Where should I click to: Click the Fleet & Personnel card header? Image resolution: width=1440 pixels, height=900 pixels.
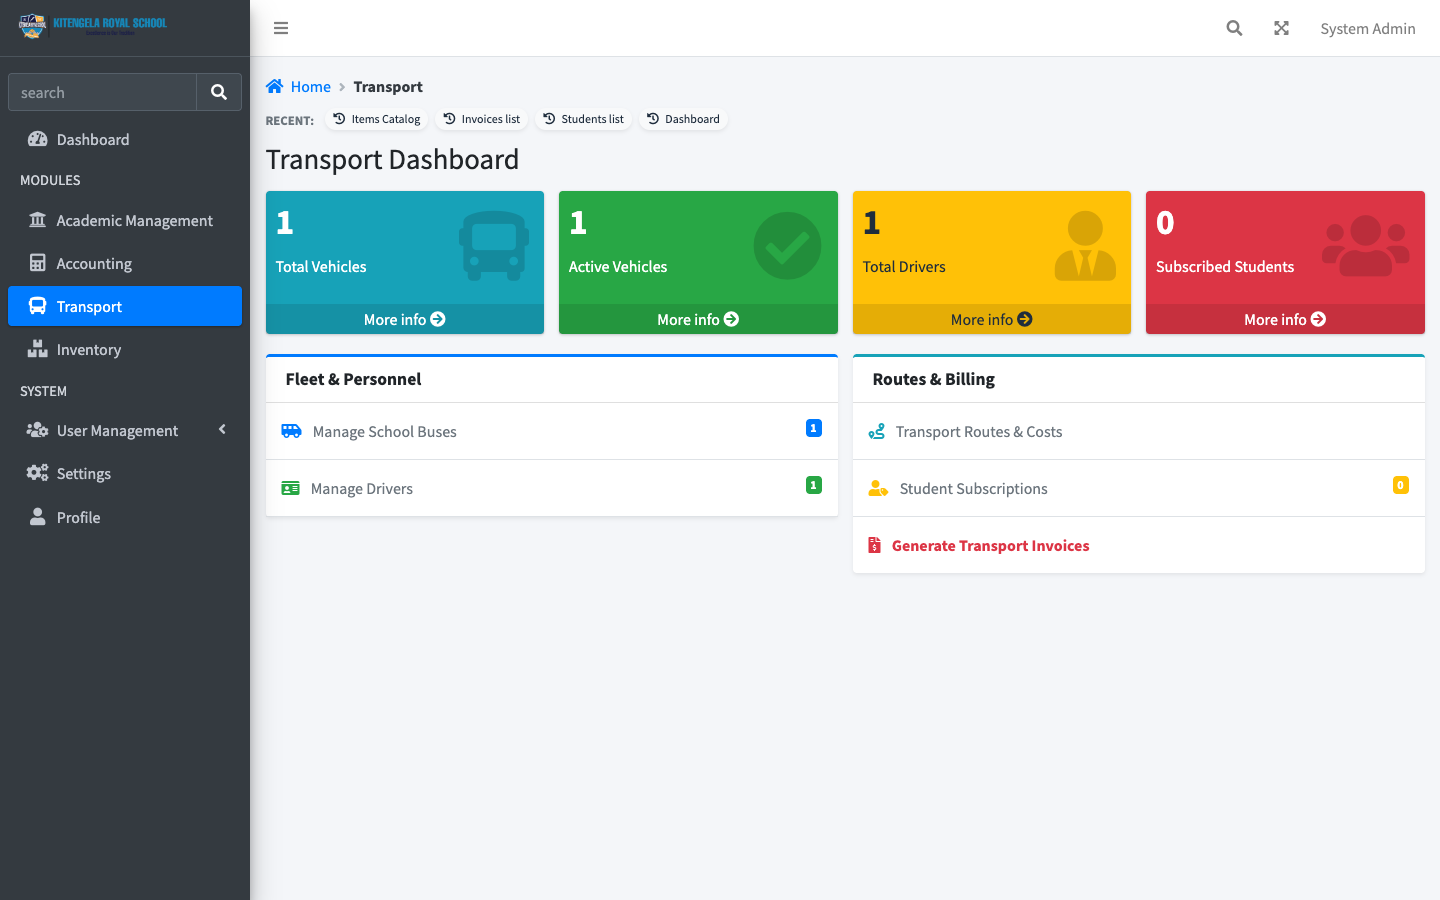(552, 379)
